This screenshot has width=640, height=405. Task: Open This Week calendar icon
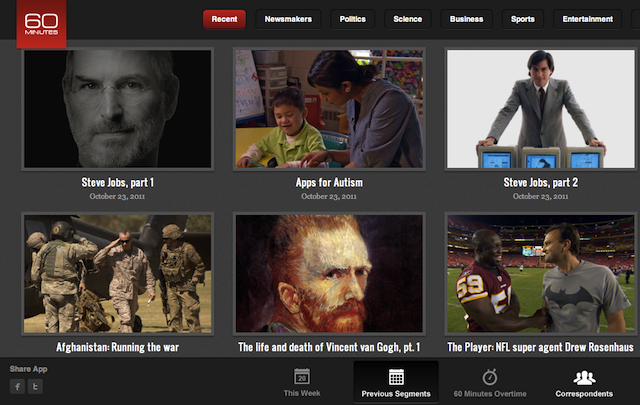[x=302, y=376]
